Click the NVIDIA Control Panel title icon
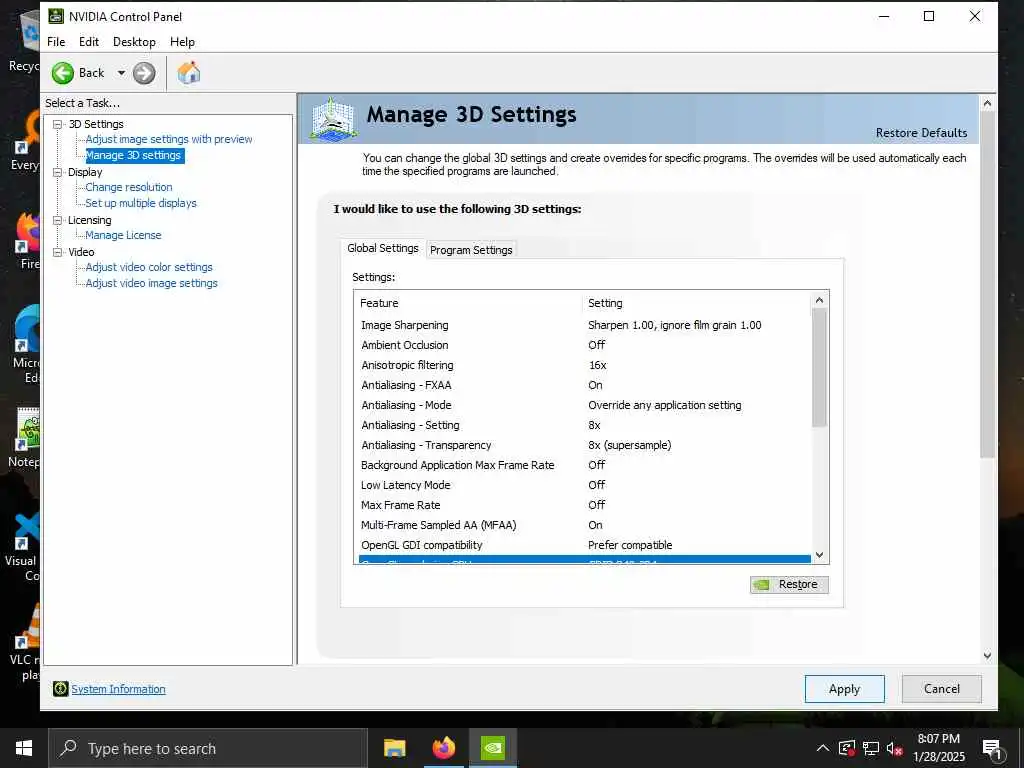 click(x=56, y=16)
